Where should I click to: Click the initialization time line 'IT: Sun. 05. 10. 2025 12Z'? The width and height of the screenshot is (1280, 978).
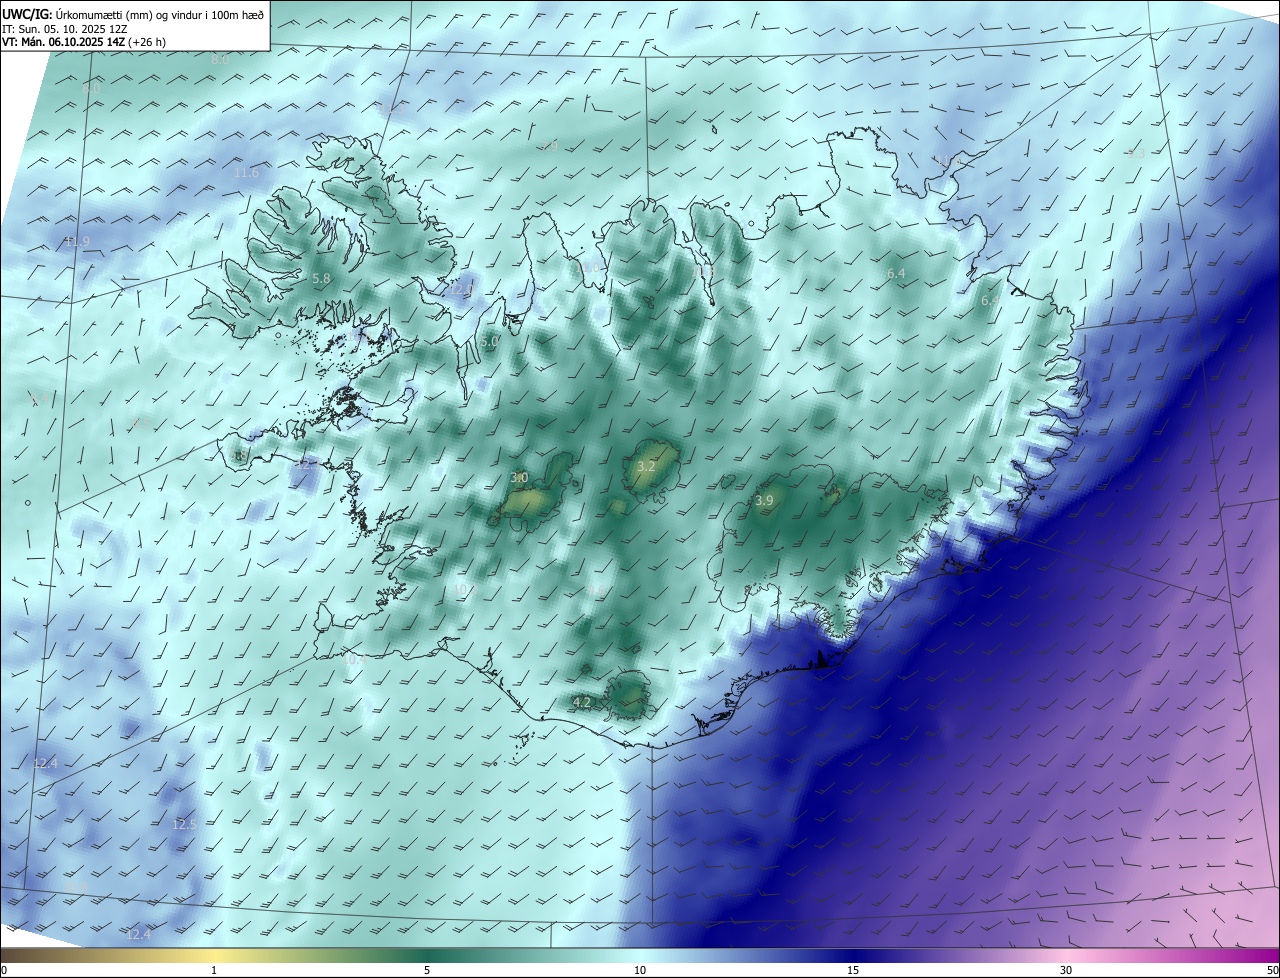tap(64, 28)
